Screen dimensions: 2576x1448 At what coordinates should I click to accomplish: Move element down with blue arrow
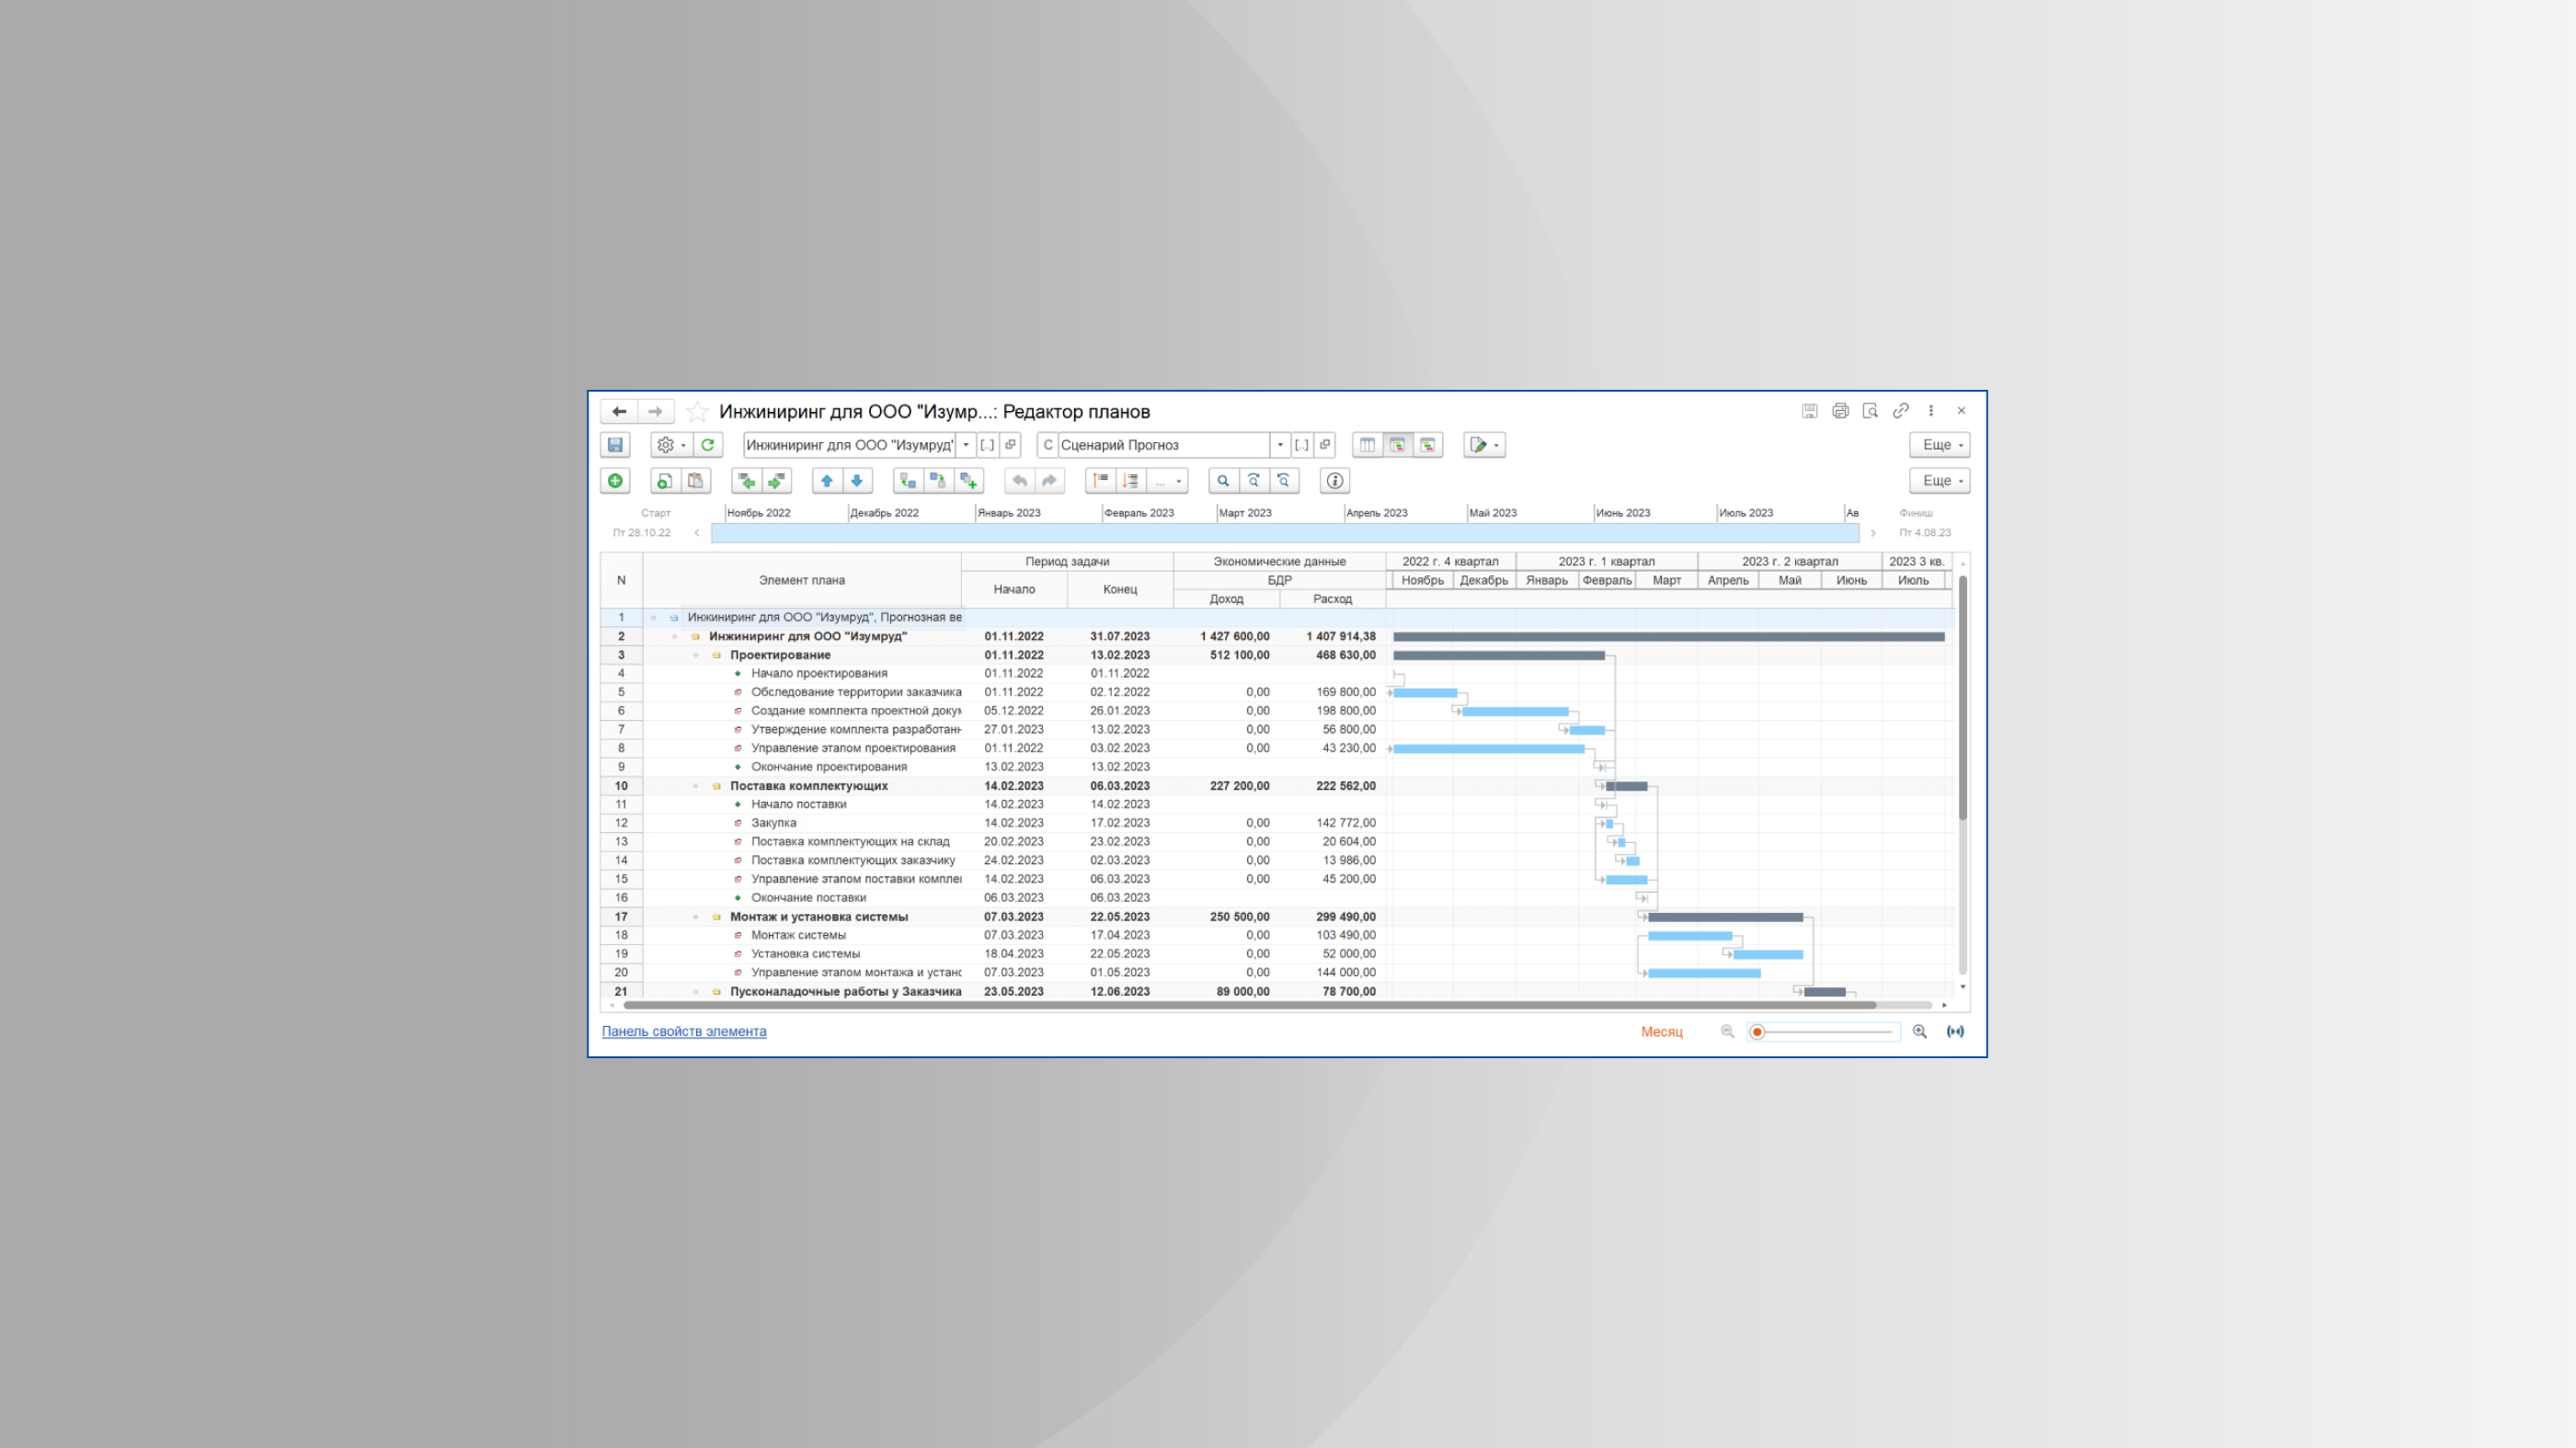click(857, 481)
